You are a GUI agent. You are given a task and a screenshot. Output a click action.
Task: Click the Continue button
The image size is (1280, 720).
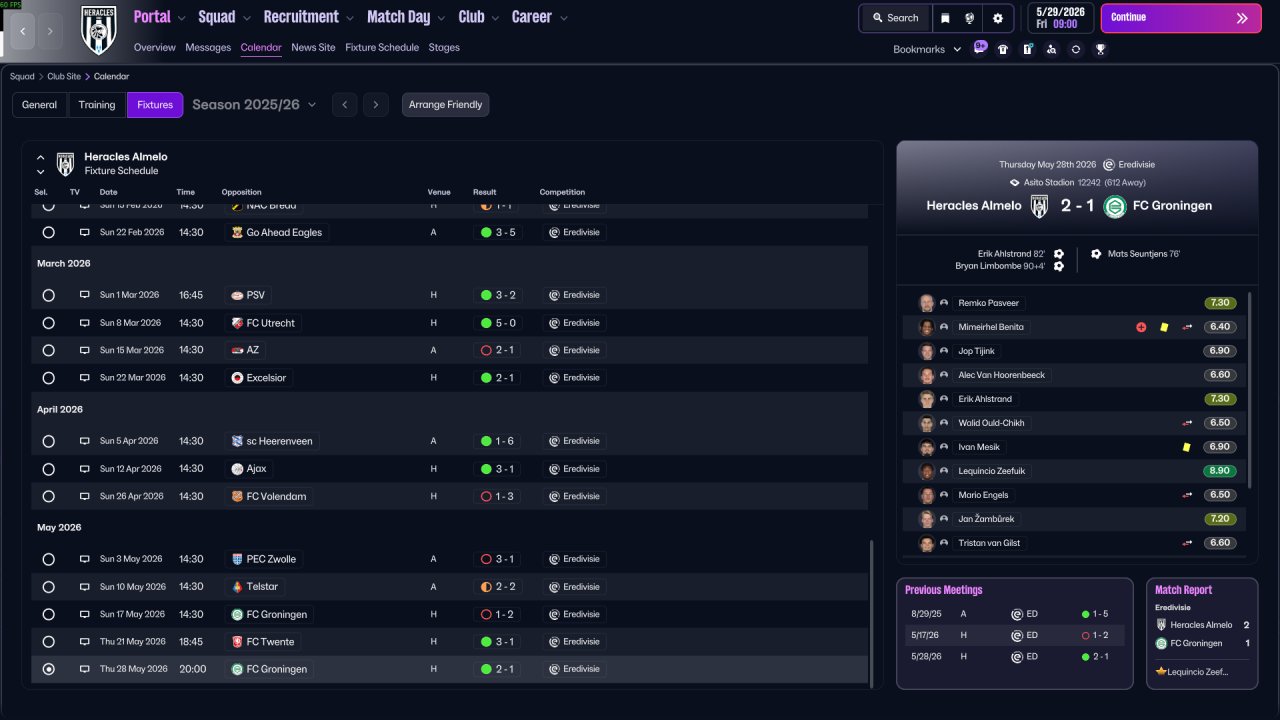[1181, 18]
